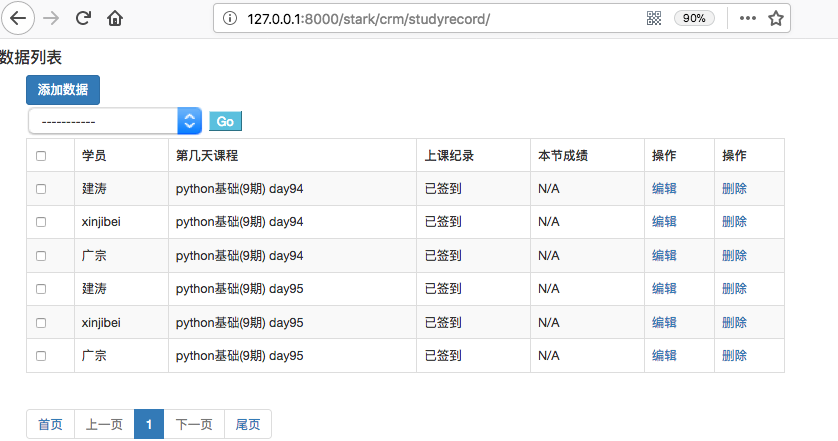Click 删除 for 建涛 day95 record

tap(734, 289)
